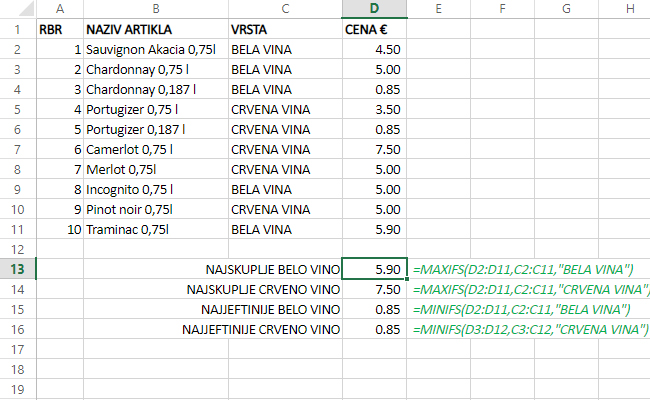
Task: Select column D header
Action: coord(374,9)
